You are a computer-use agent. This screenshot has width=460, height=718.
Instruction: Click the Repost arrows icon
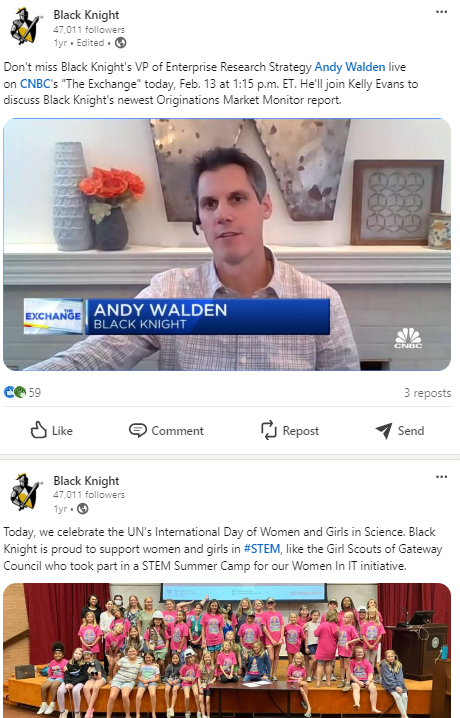269,430
